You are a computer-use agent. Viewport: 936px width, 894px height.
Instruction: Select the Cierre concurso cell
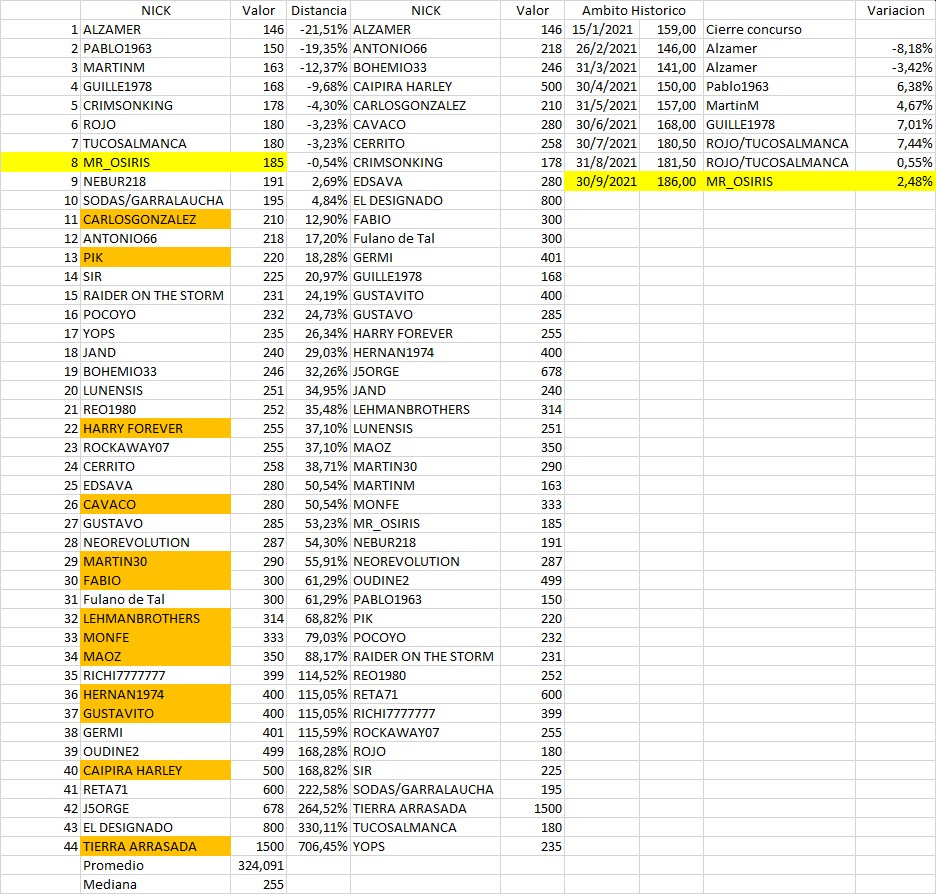point(753,29)
